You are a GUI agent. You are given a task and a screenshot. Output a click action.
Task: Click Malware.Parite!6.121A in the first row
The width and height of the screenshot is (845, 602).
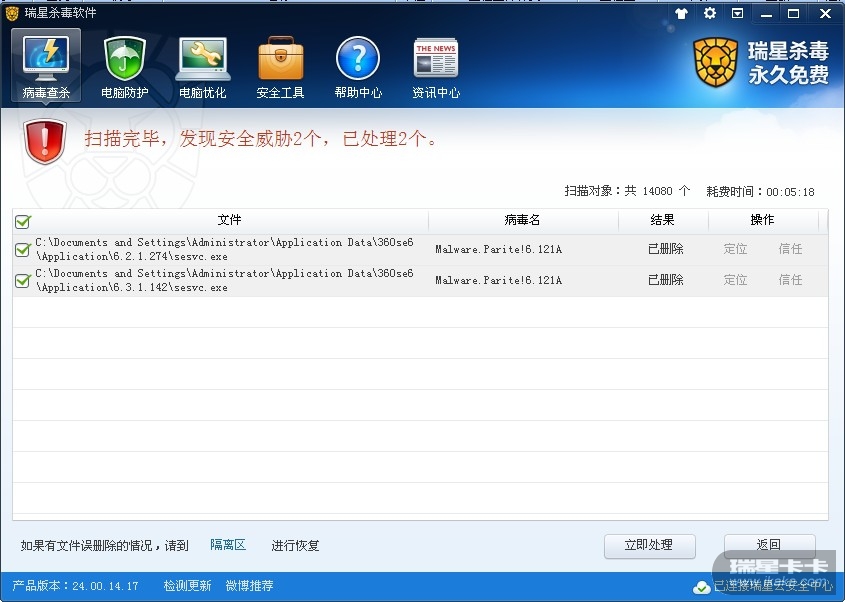(498, 249)
